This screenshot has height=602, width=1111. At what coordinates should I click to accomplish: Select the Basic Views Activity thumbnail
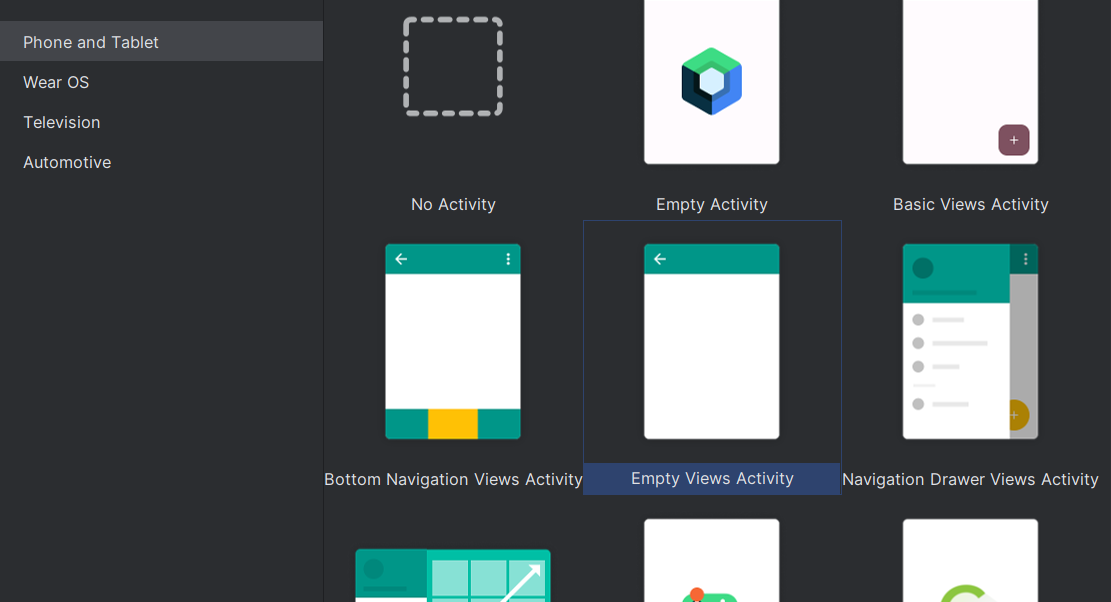click(x=970, y=81)
